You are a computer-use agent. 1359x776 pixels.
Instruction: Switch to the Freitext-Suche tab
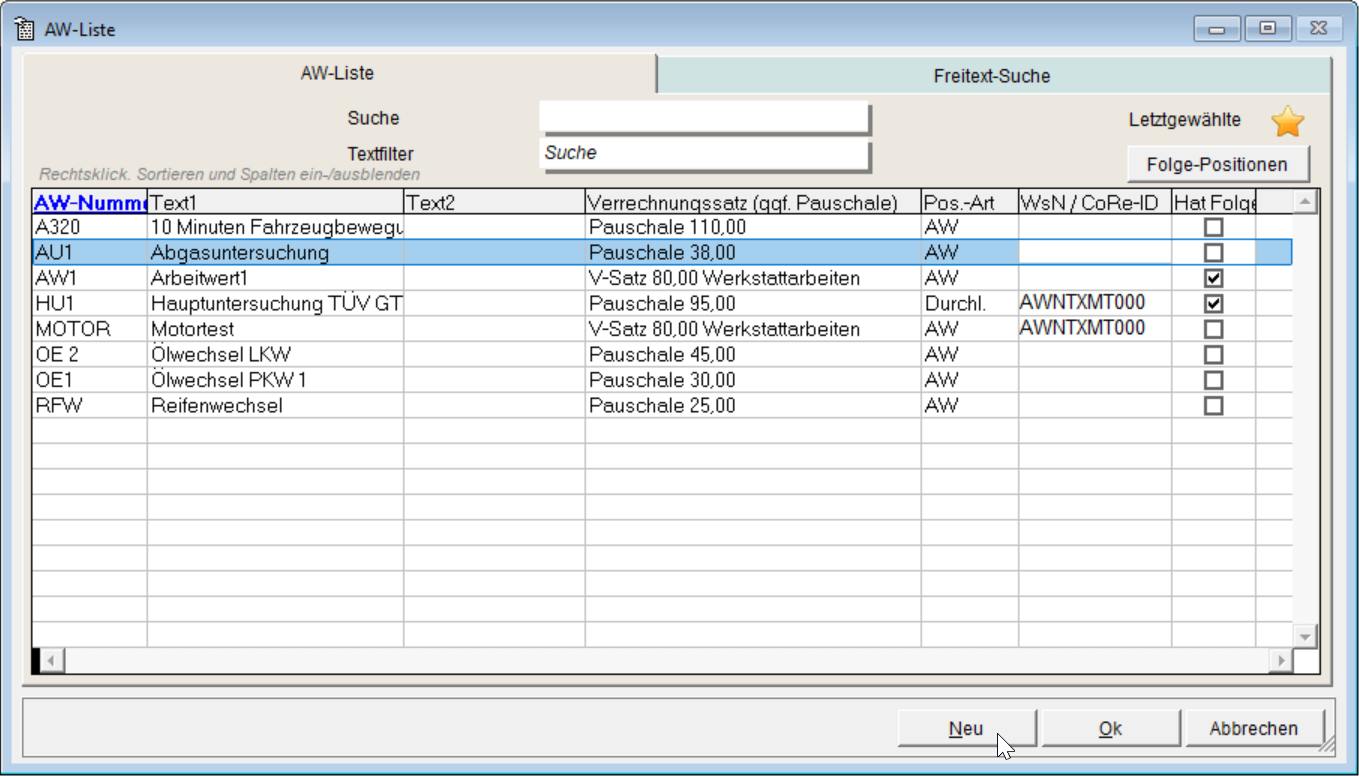point(992,76)
